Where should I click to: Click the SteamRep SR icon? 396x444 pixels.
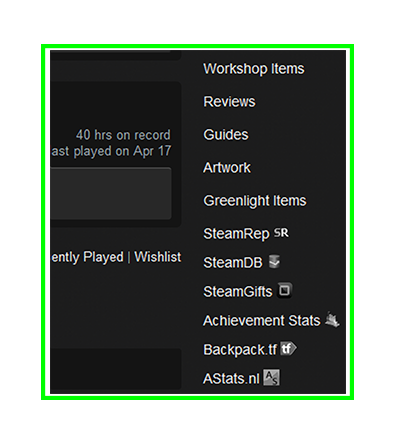[281, 233]
